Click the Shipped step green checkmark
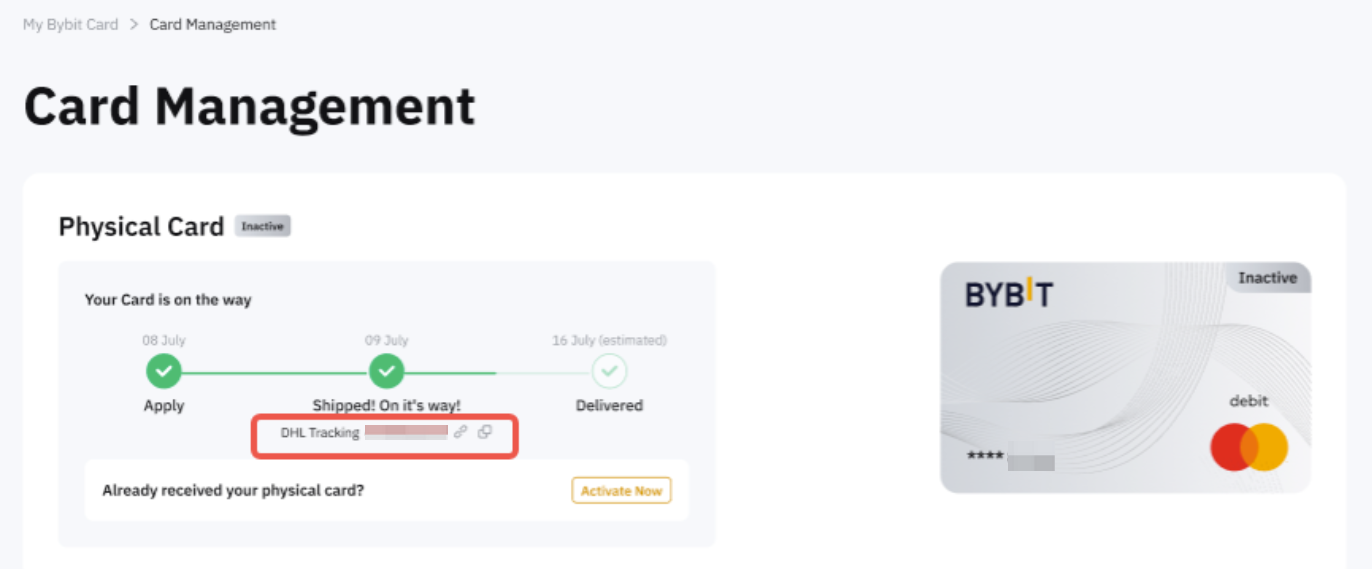Viewport: 1372px width, 569px height. click(386, 372)
